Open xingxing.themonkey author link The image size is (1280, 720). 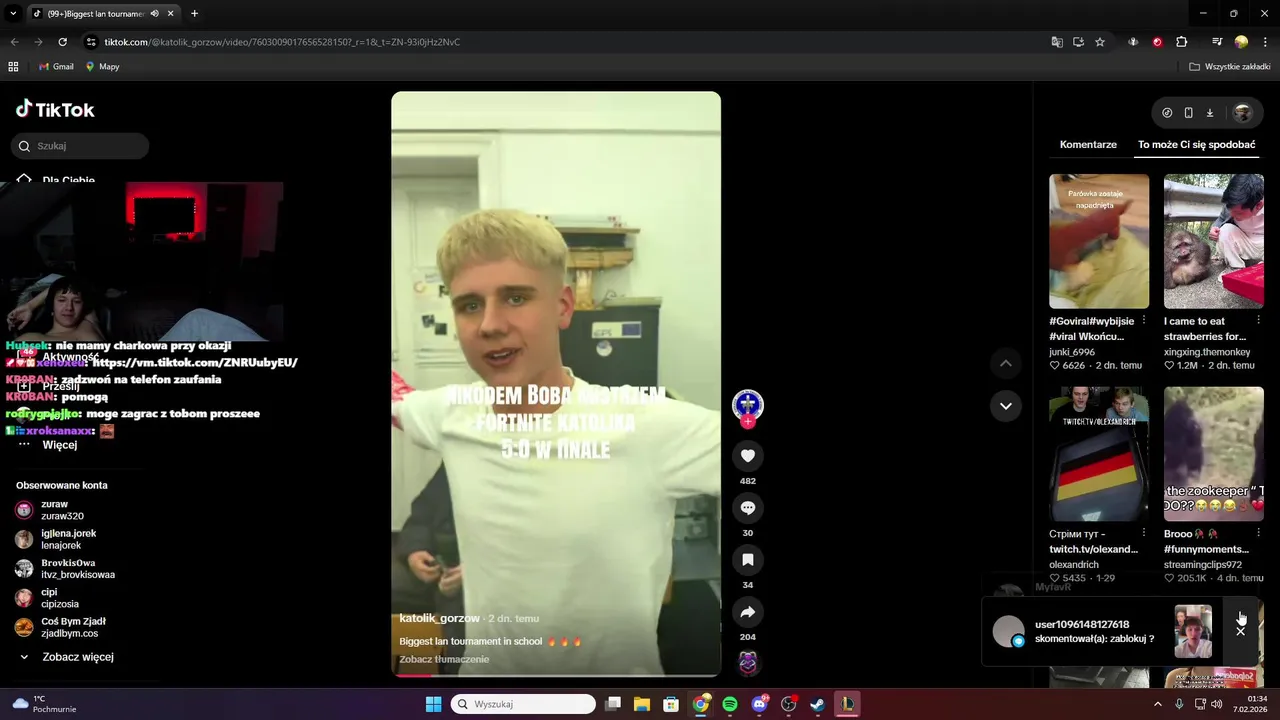(x=1207, y=352)
